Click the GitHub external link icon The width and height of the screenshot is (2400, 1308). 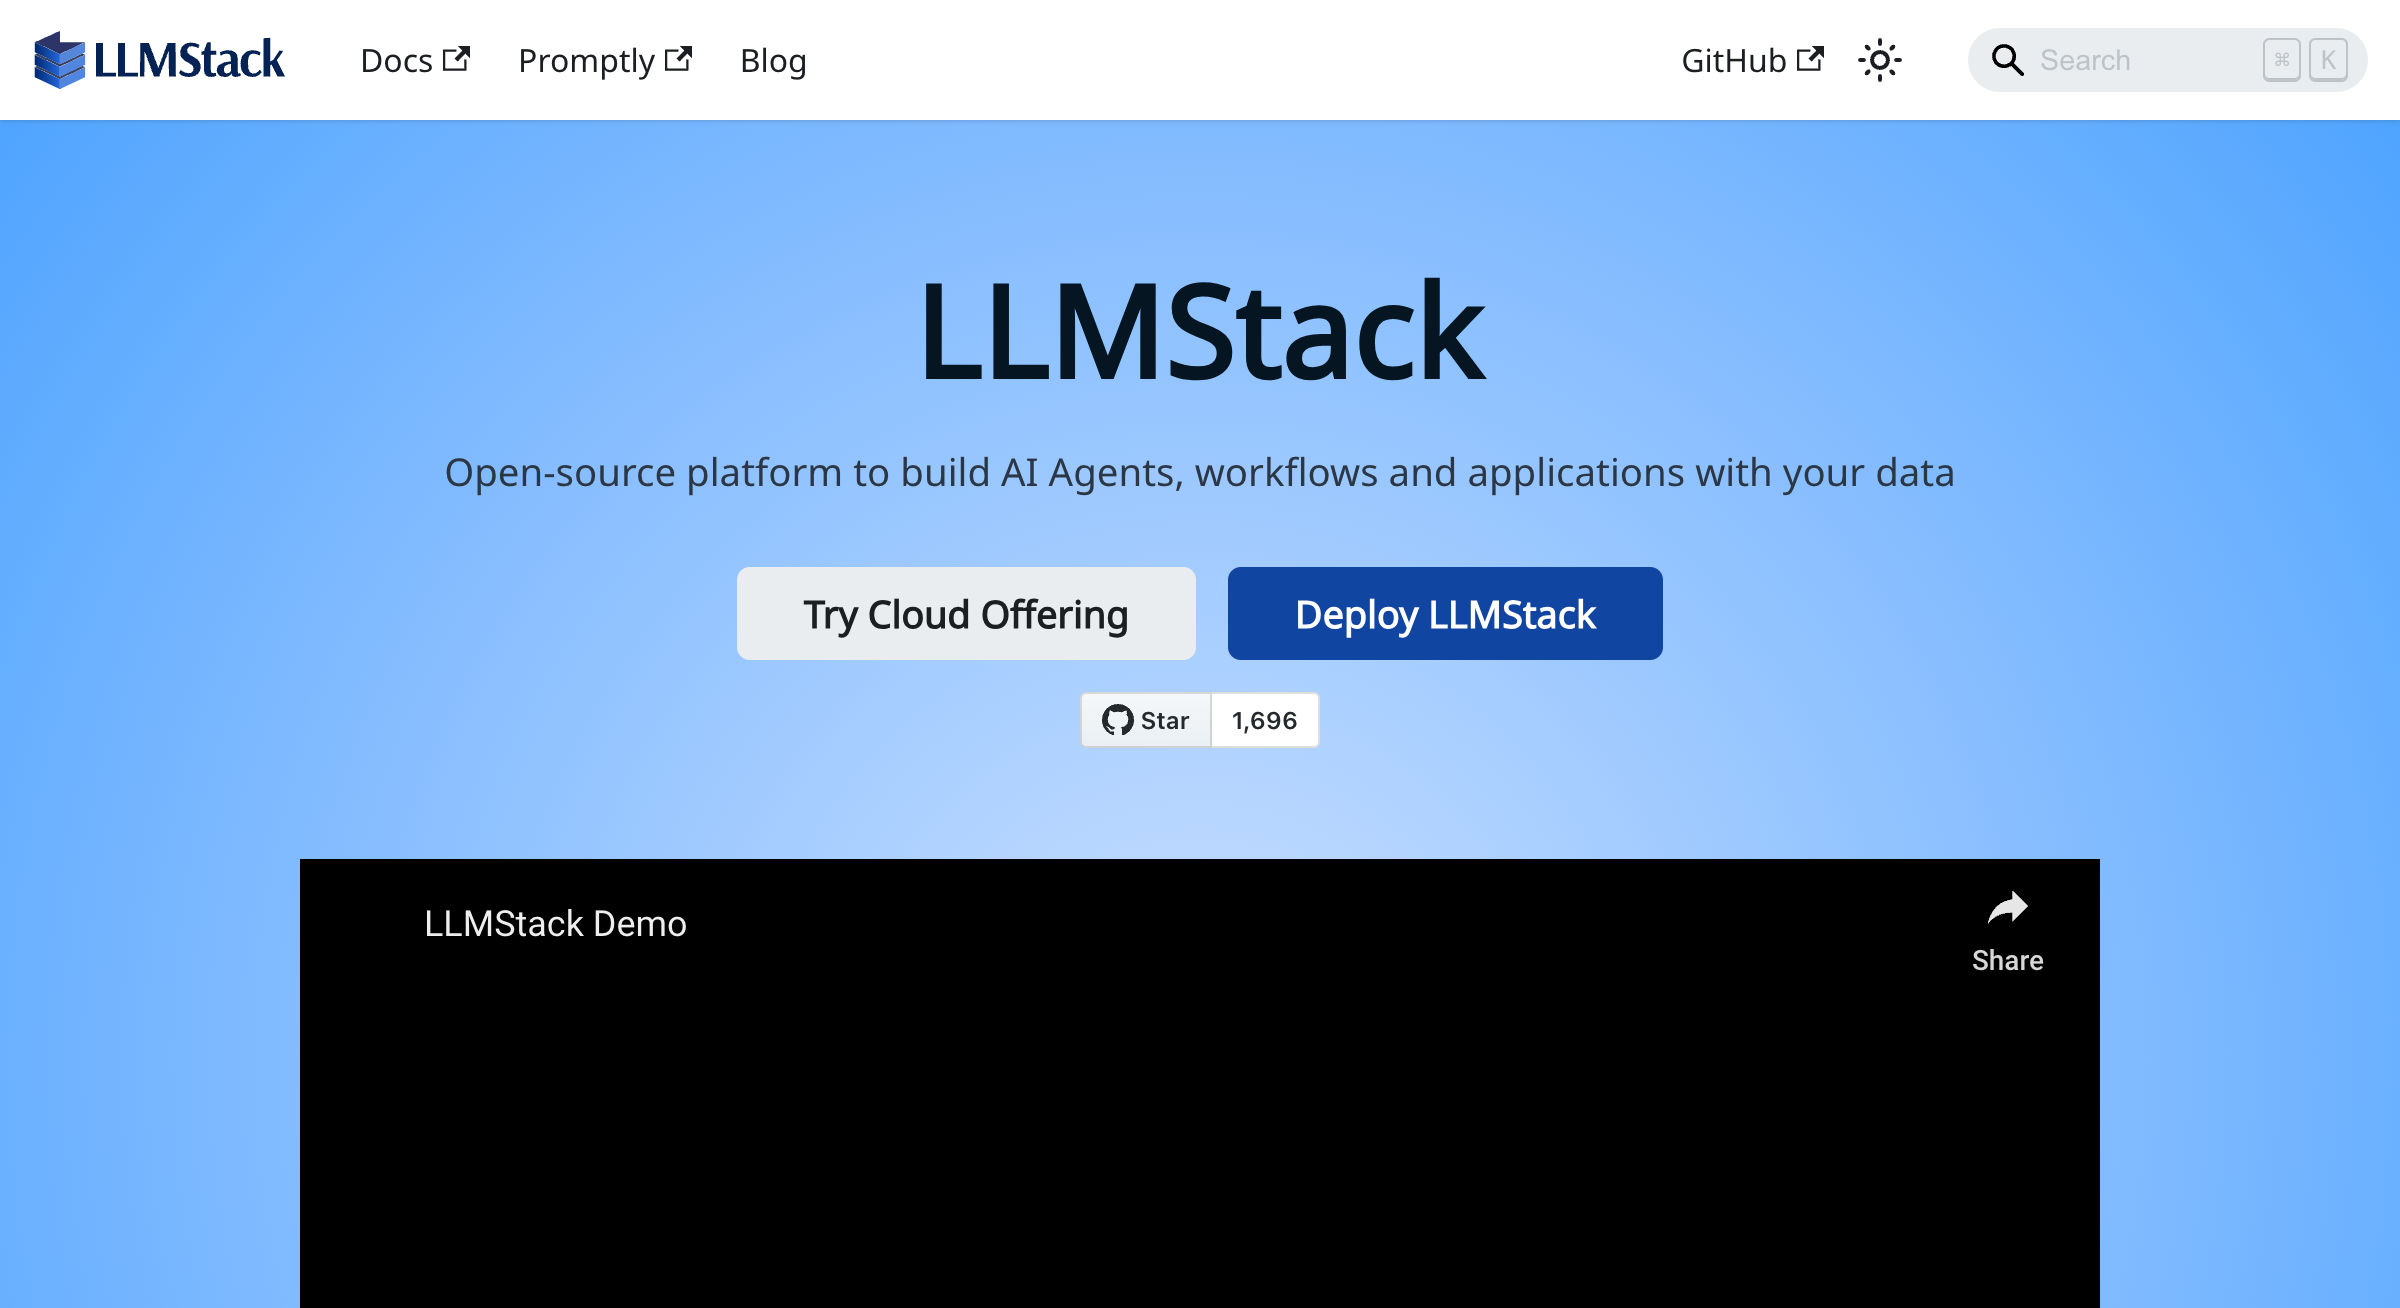pos(1812,59)
